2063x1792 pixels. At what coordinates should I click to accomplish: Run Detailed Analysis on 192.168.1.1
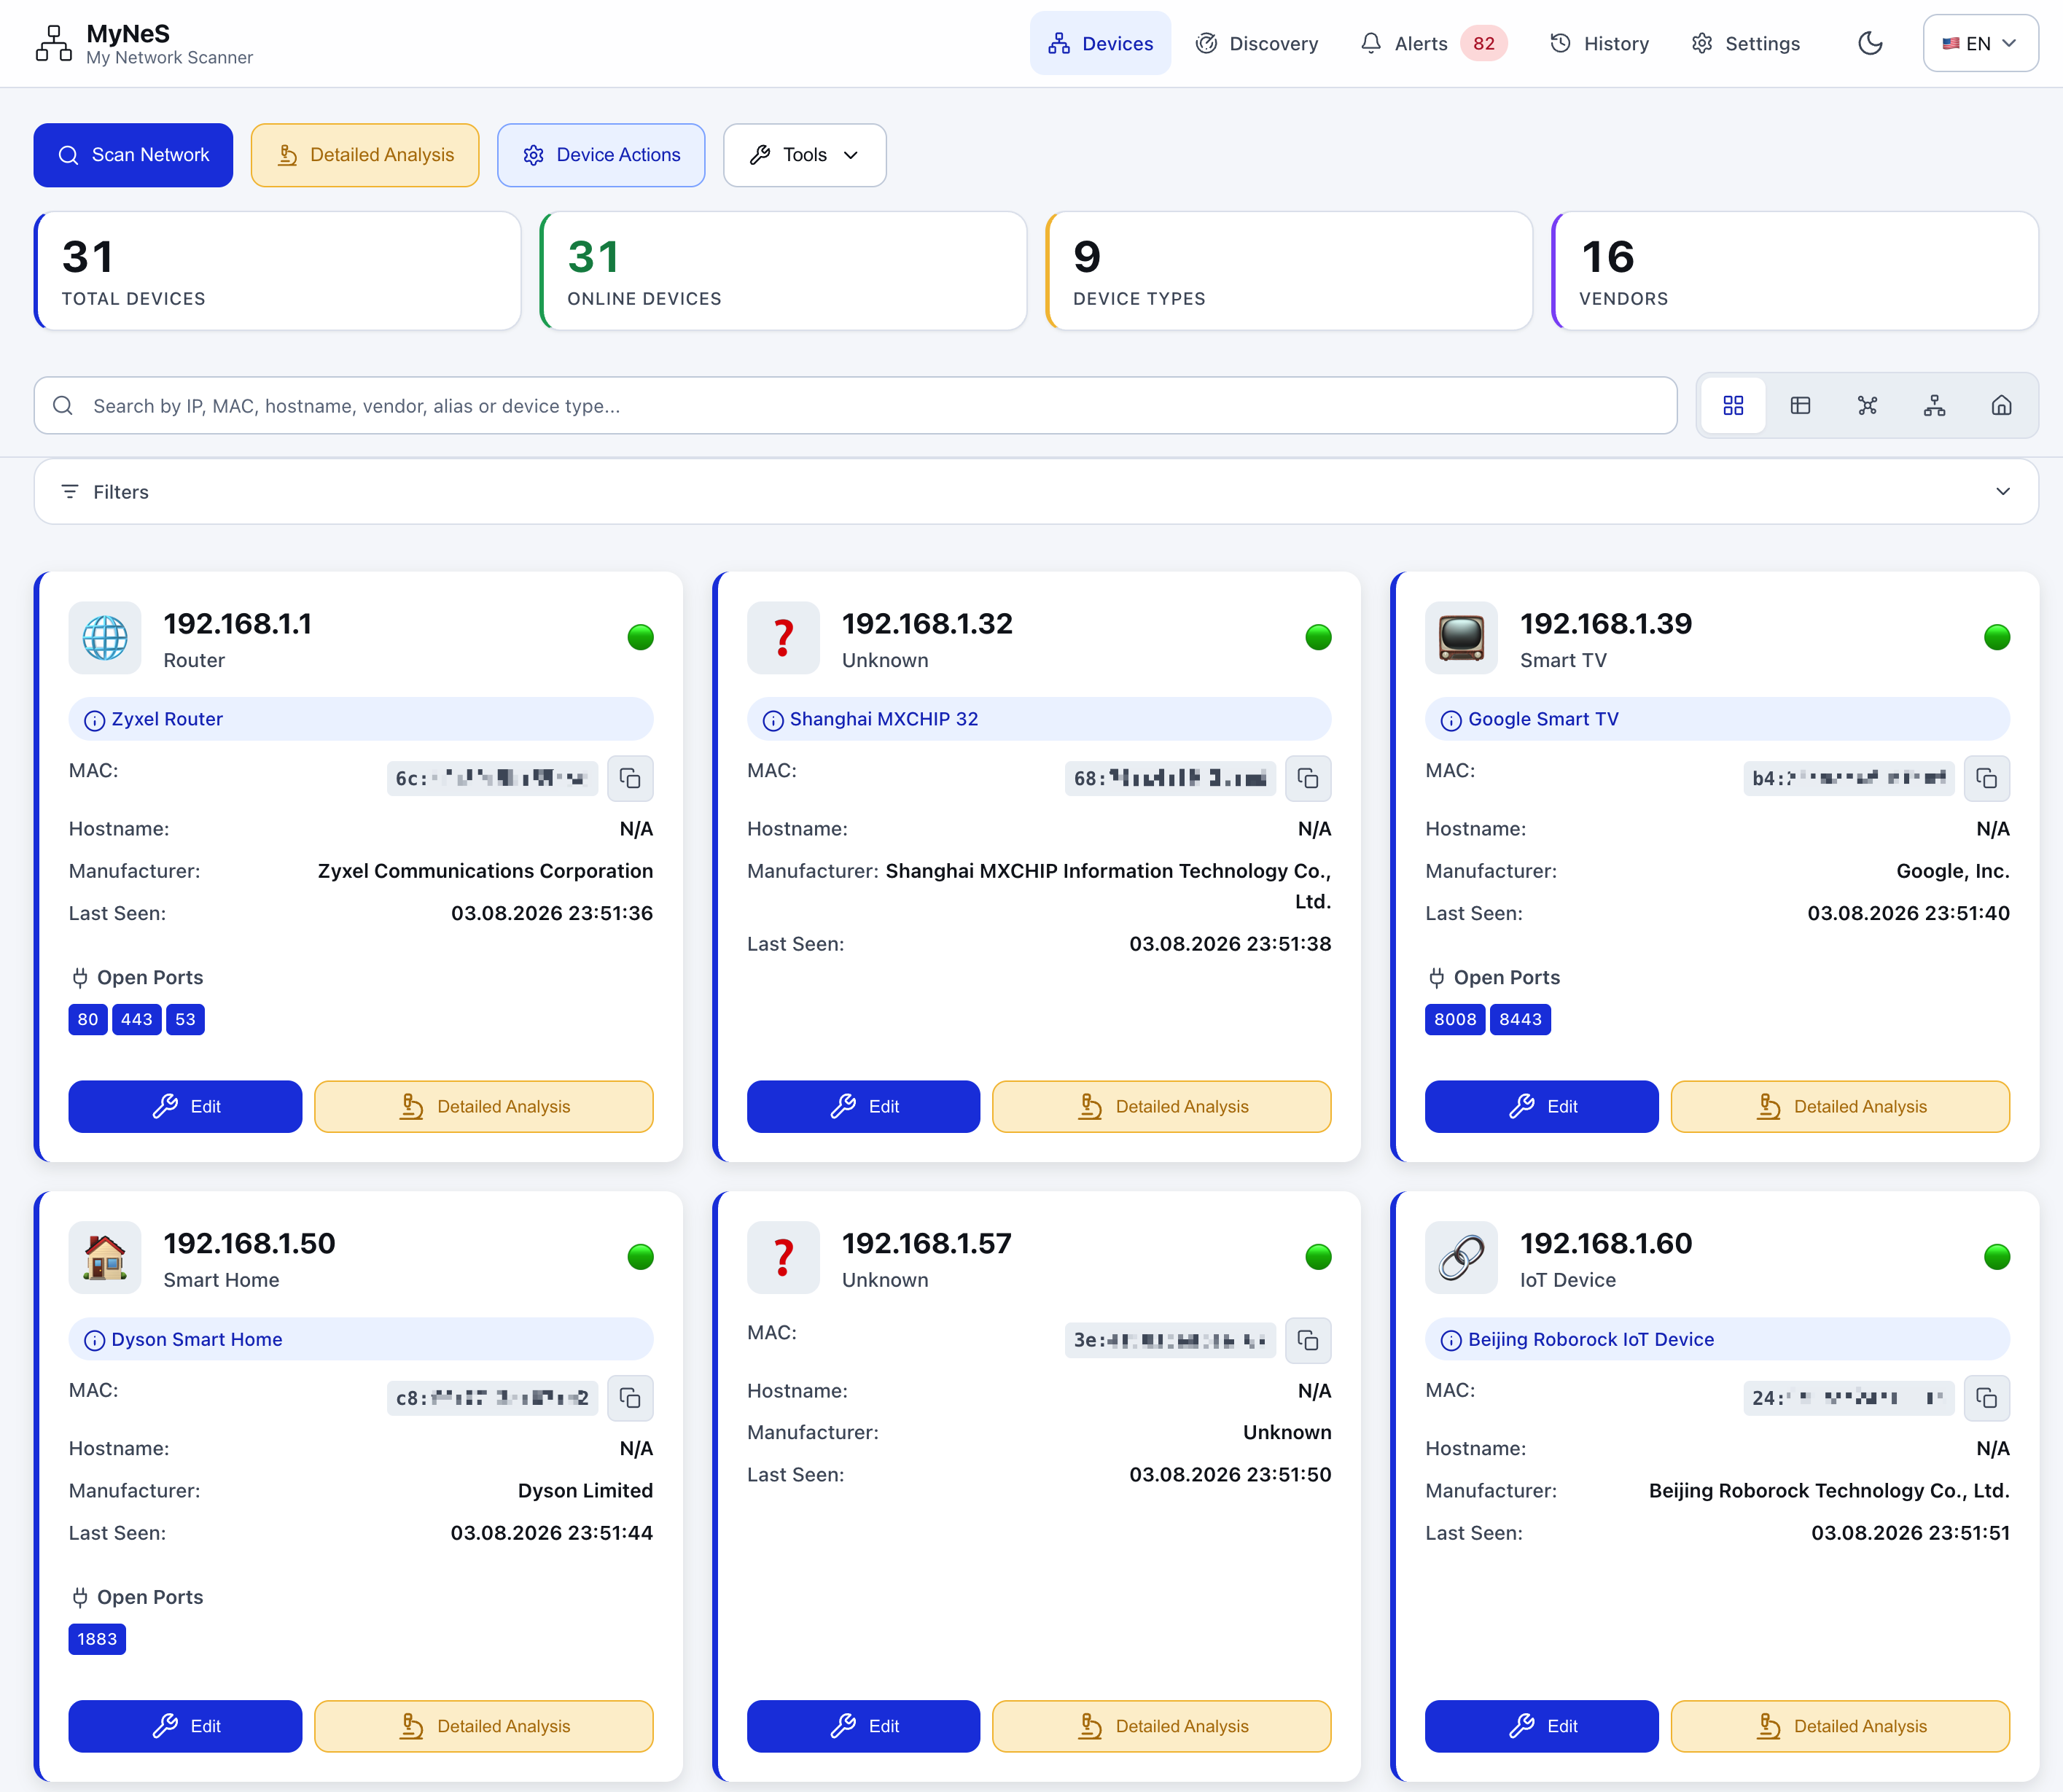[484, 1106]
